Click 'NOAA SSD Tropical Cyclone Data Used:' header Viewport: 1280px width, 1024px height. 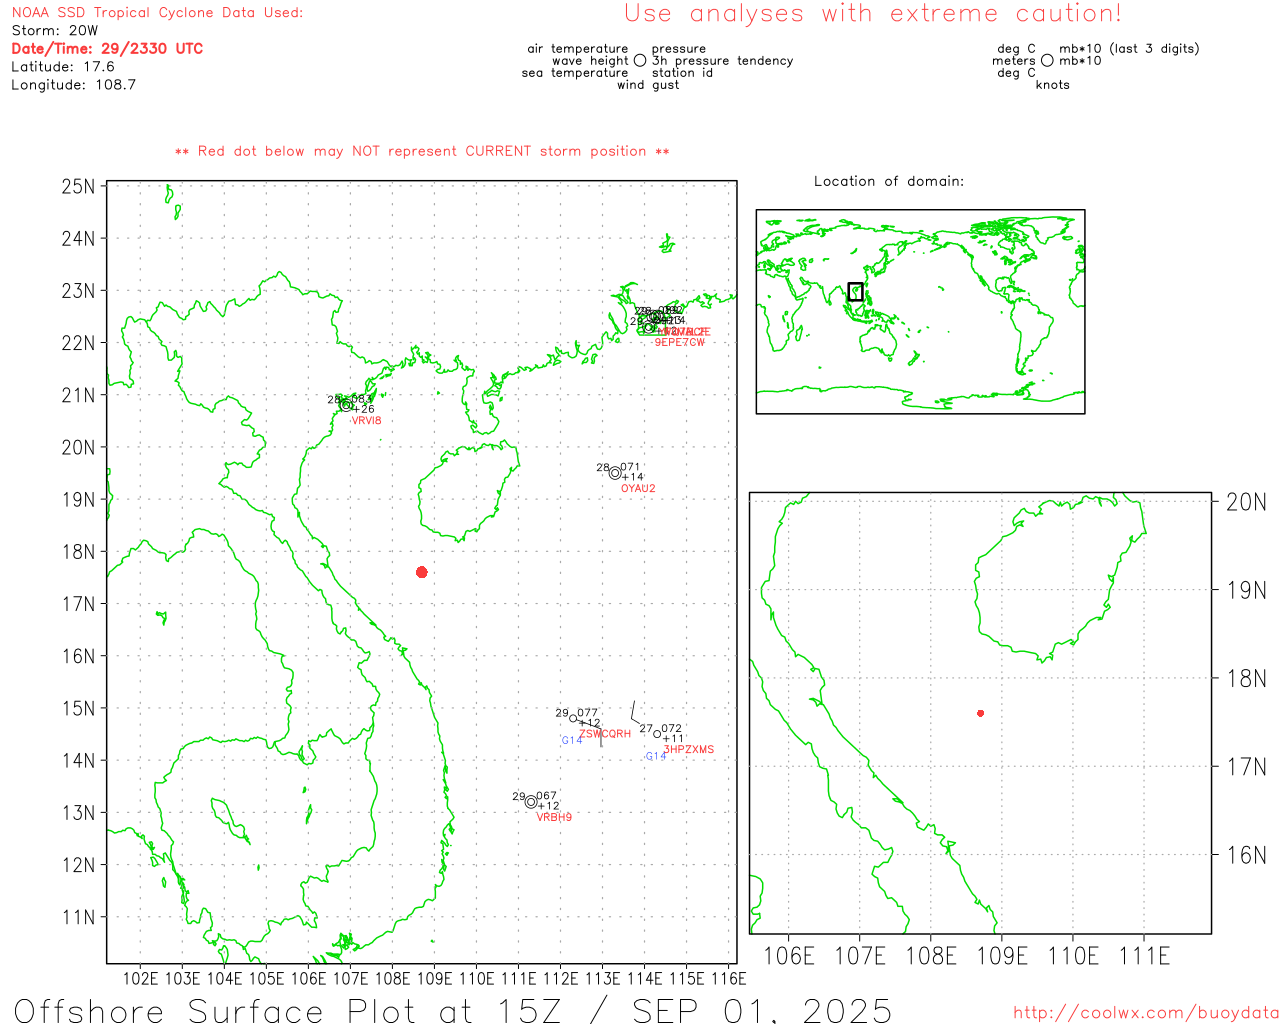[x=157, y=13]
